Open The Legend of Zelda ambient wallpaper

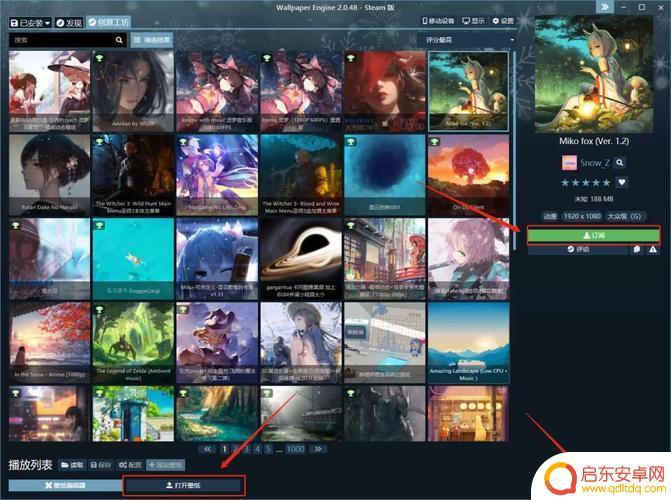coord(134,342)
